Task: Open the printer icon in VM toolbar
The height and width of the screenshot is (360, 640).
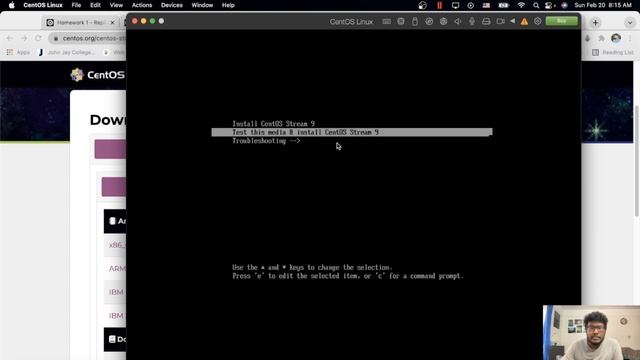Action: coord(486,21)
